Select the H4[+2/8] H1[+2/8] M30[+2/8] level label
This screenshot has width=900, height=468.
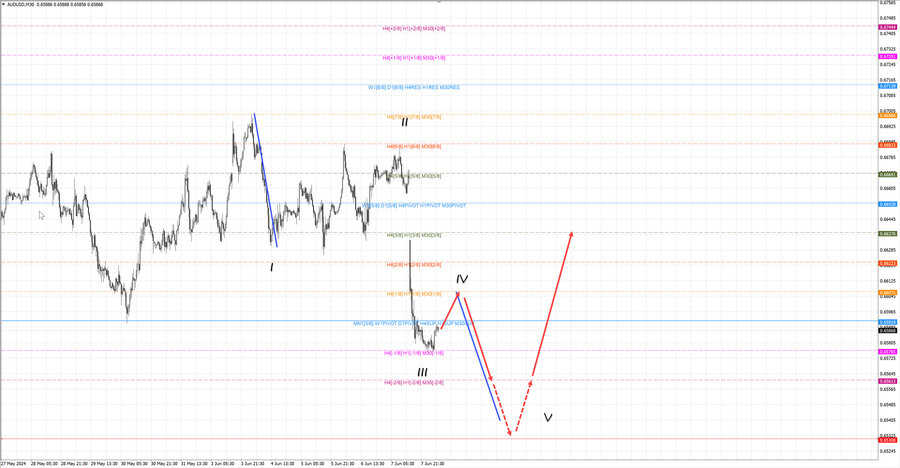pos(414,28)
